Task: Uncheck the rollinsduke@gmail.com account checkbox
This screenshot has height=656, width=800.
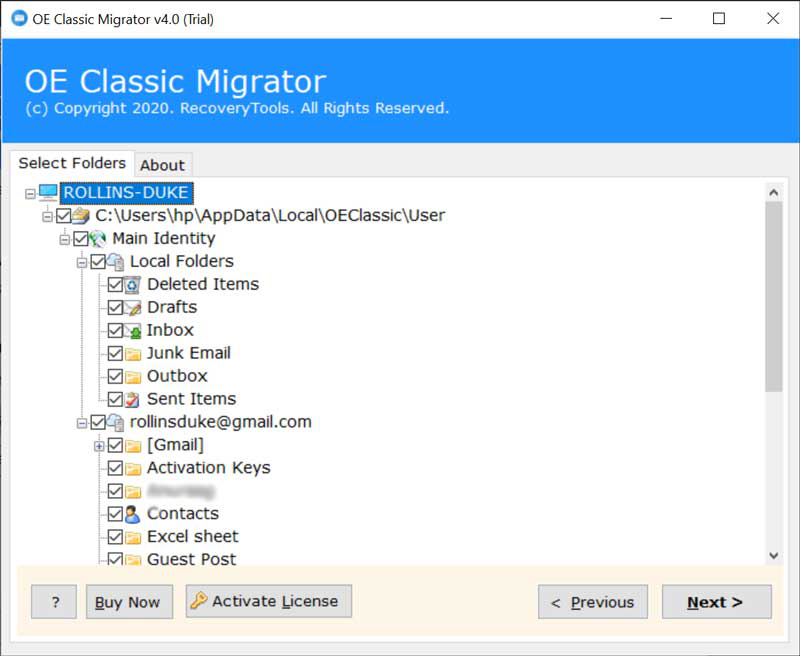Action: pyautogui.click(x=98, y=422)
